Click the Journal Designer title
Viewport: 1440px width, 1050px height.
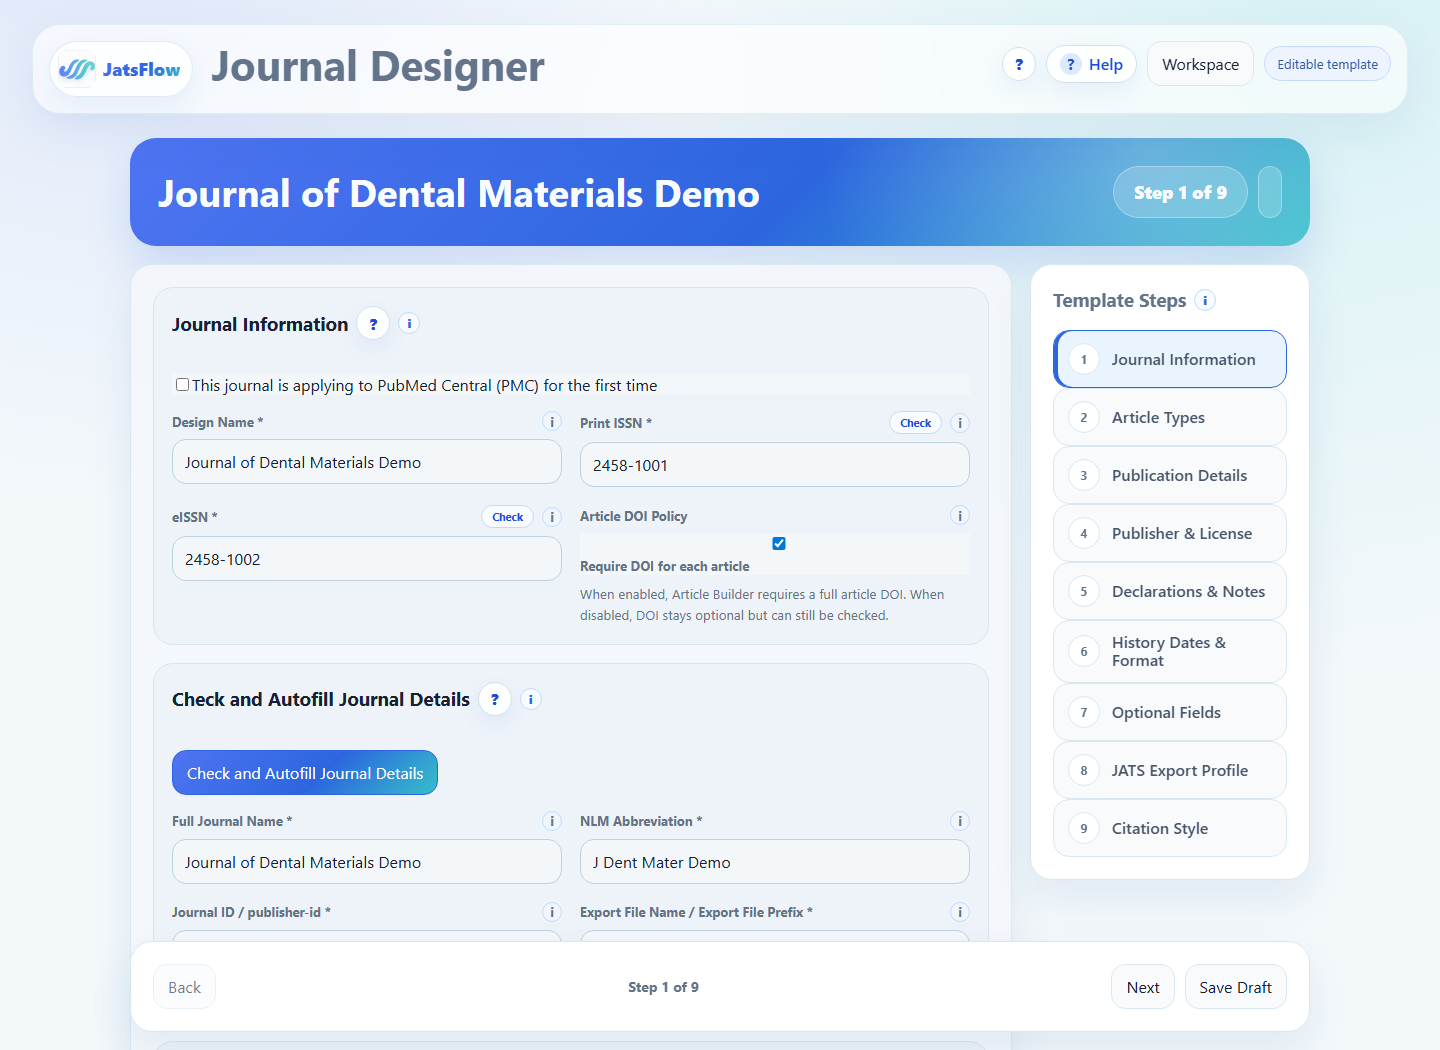coord(377,67)
